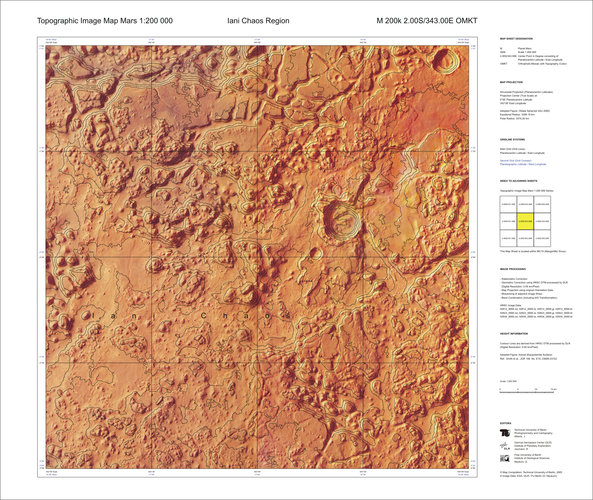The height and width of the screenshot is (500, 593).
Task: Click the 'M 200k 2.00S/343.00E OMKT' sheet designation
Action: [x=427, y=21]
